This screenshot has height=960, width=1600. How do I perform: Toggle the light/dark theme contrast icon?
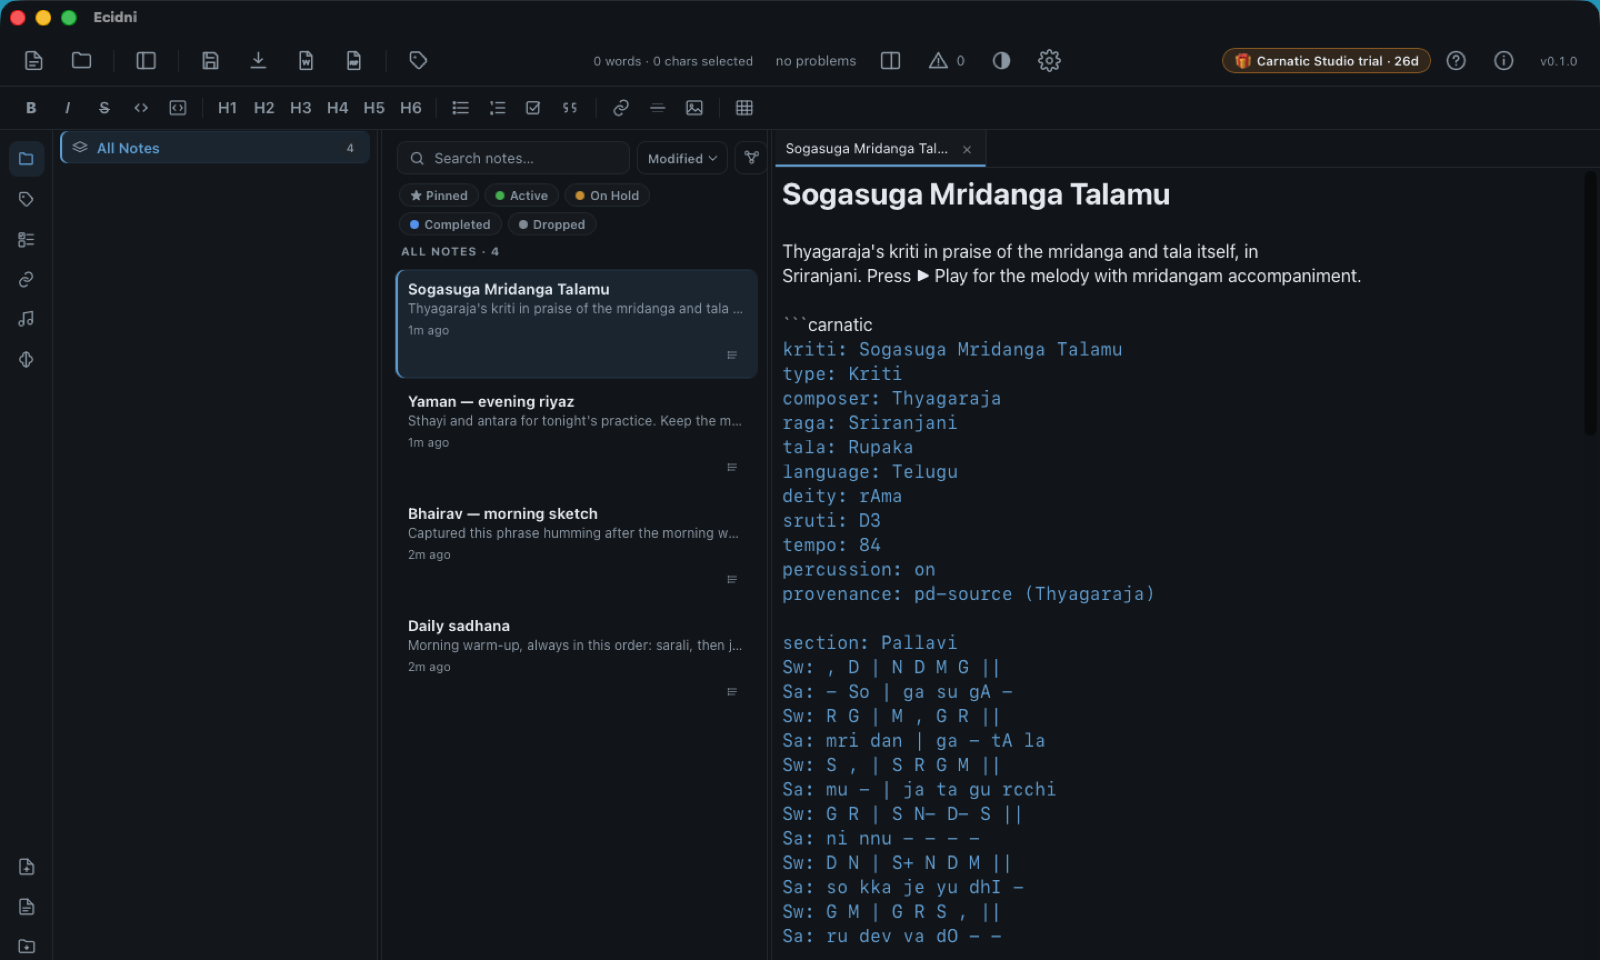[1001, 61]
